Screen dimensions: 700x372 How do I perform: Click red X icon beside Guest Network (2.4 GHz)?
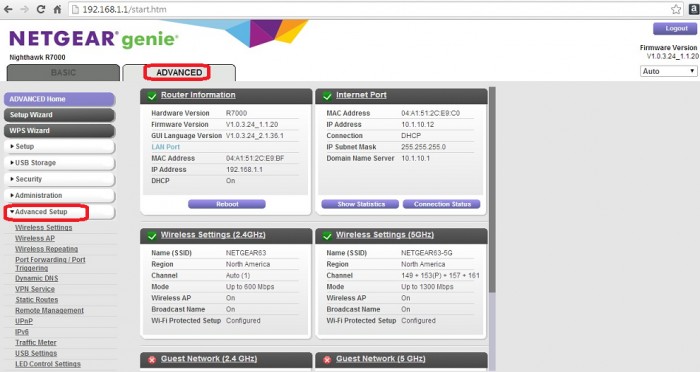click(152, 359)
